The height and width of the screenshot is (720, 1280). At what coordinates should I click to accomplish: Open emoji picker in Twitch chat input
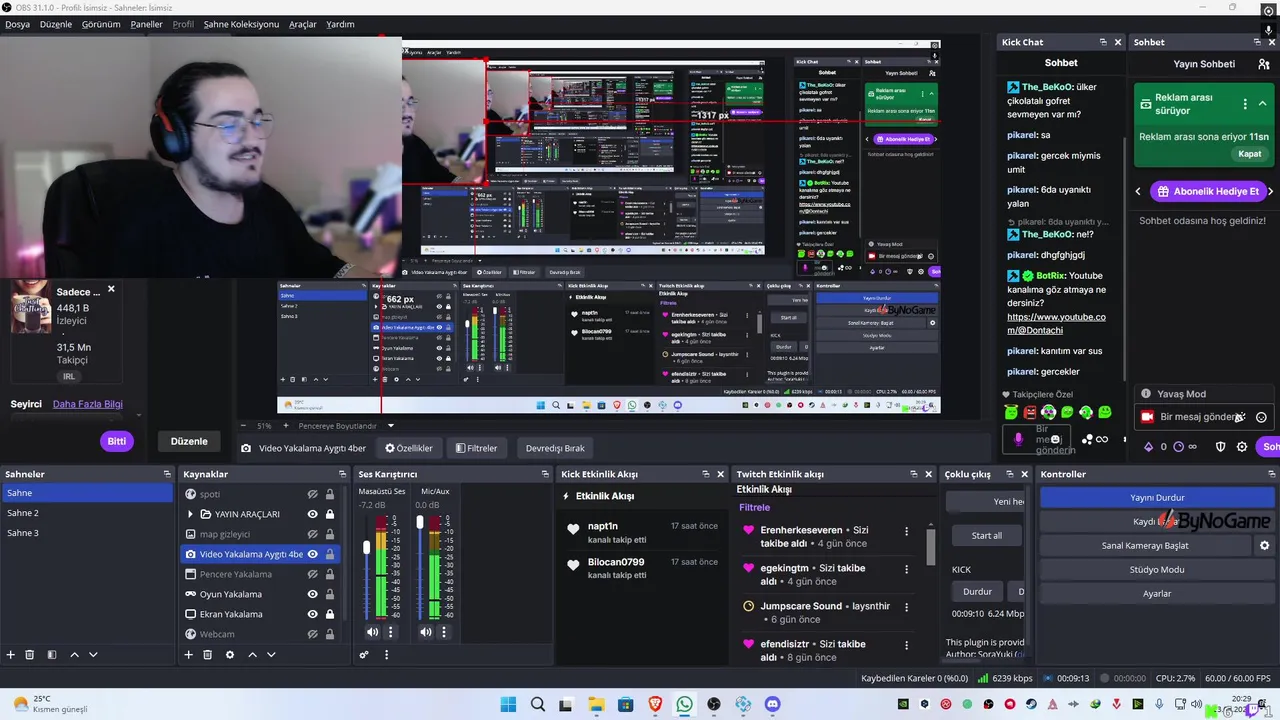[1261, 417]
